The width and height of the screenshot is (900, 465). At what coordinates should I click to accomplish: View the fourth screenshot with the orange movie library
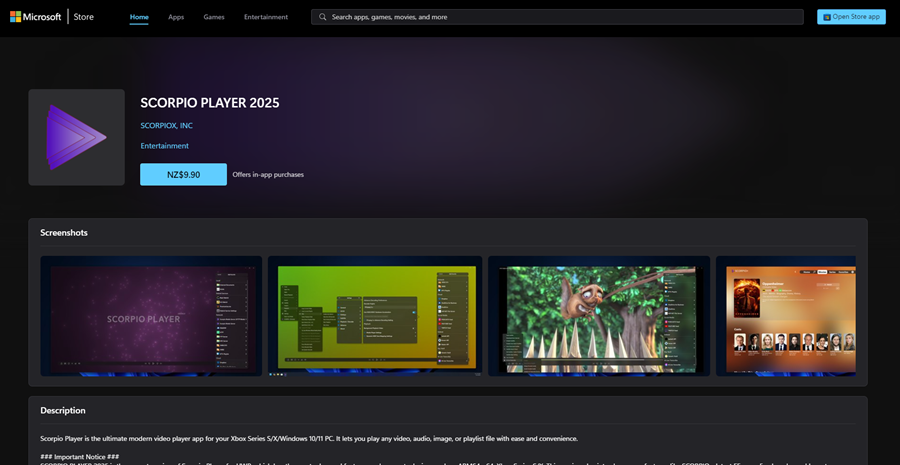785,316
